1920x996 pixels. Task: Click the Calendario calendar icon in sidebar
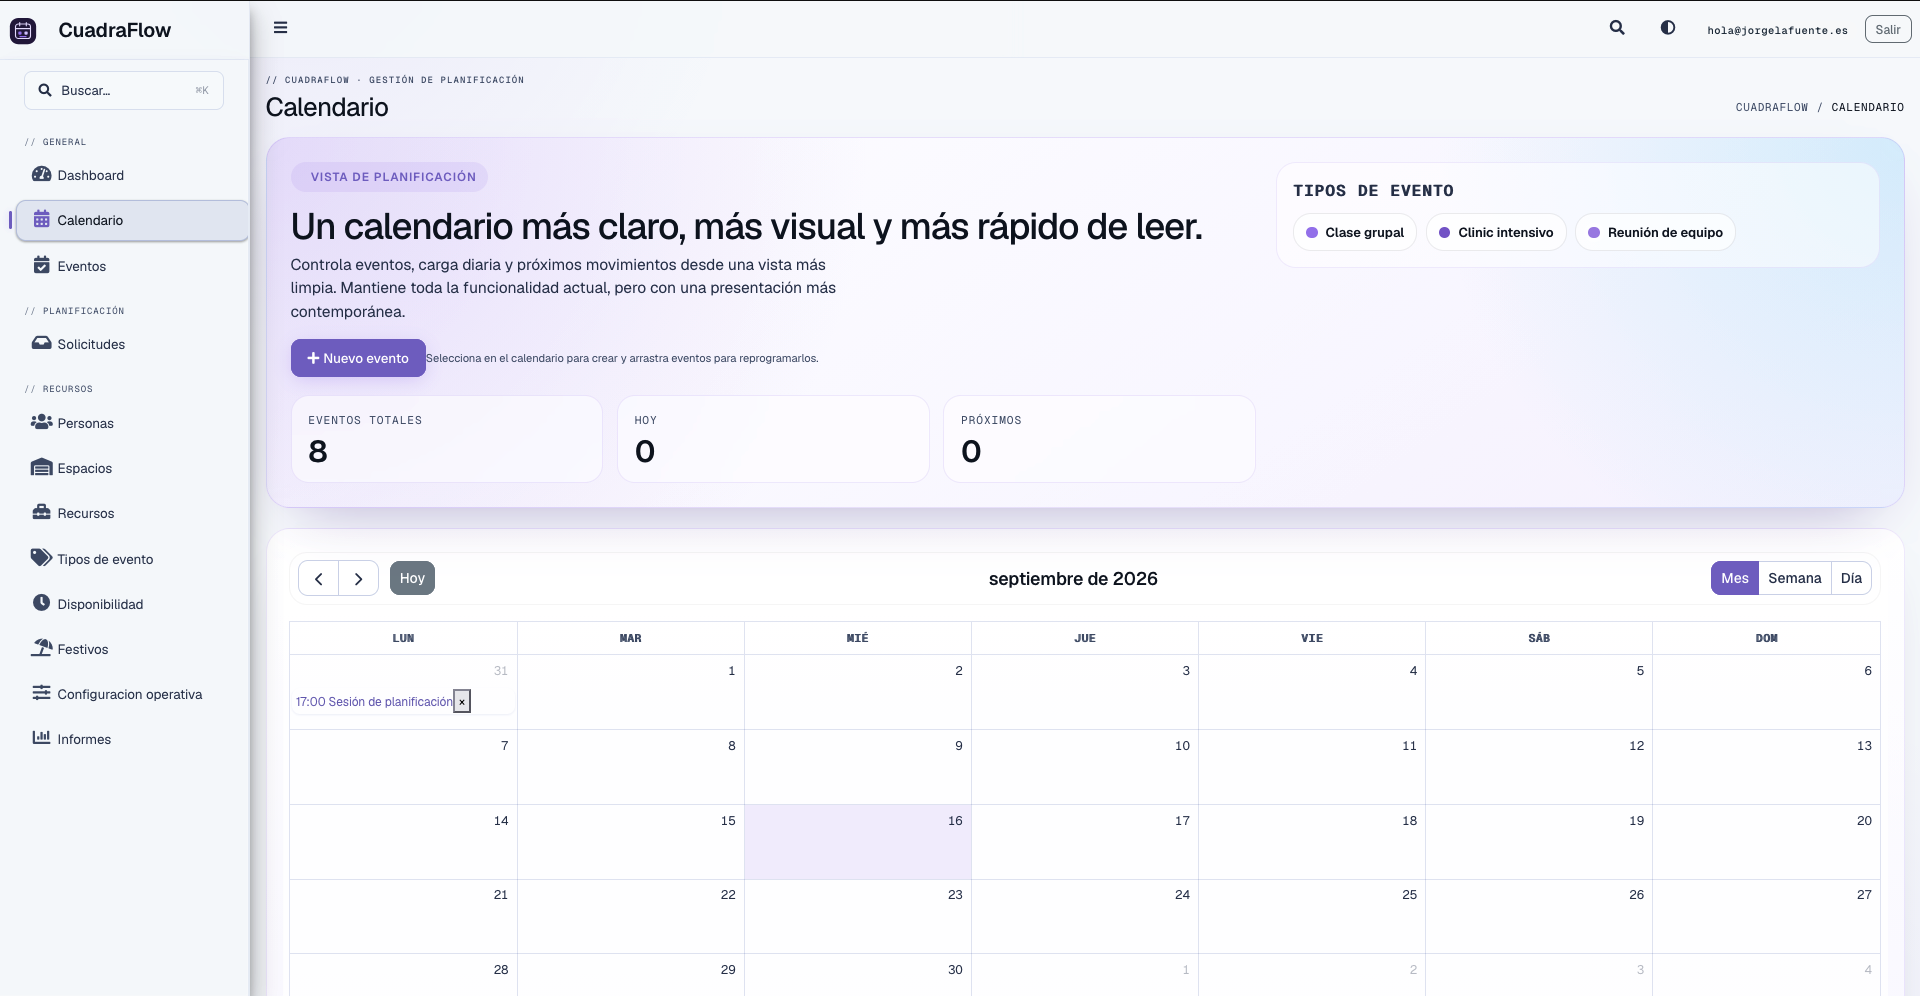click(41, 219)
